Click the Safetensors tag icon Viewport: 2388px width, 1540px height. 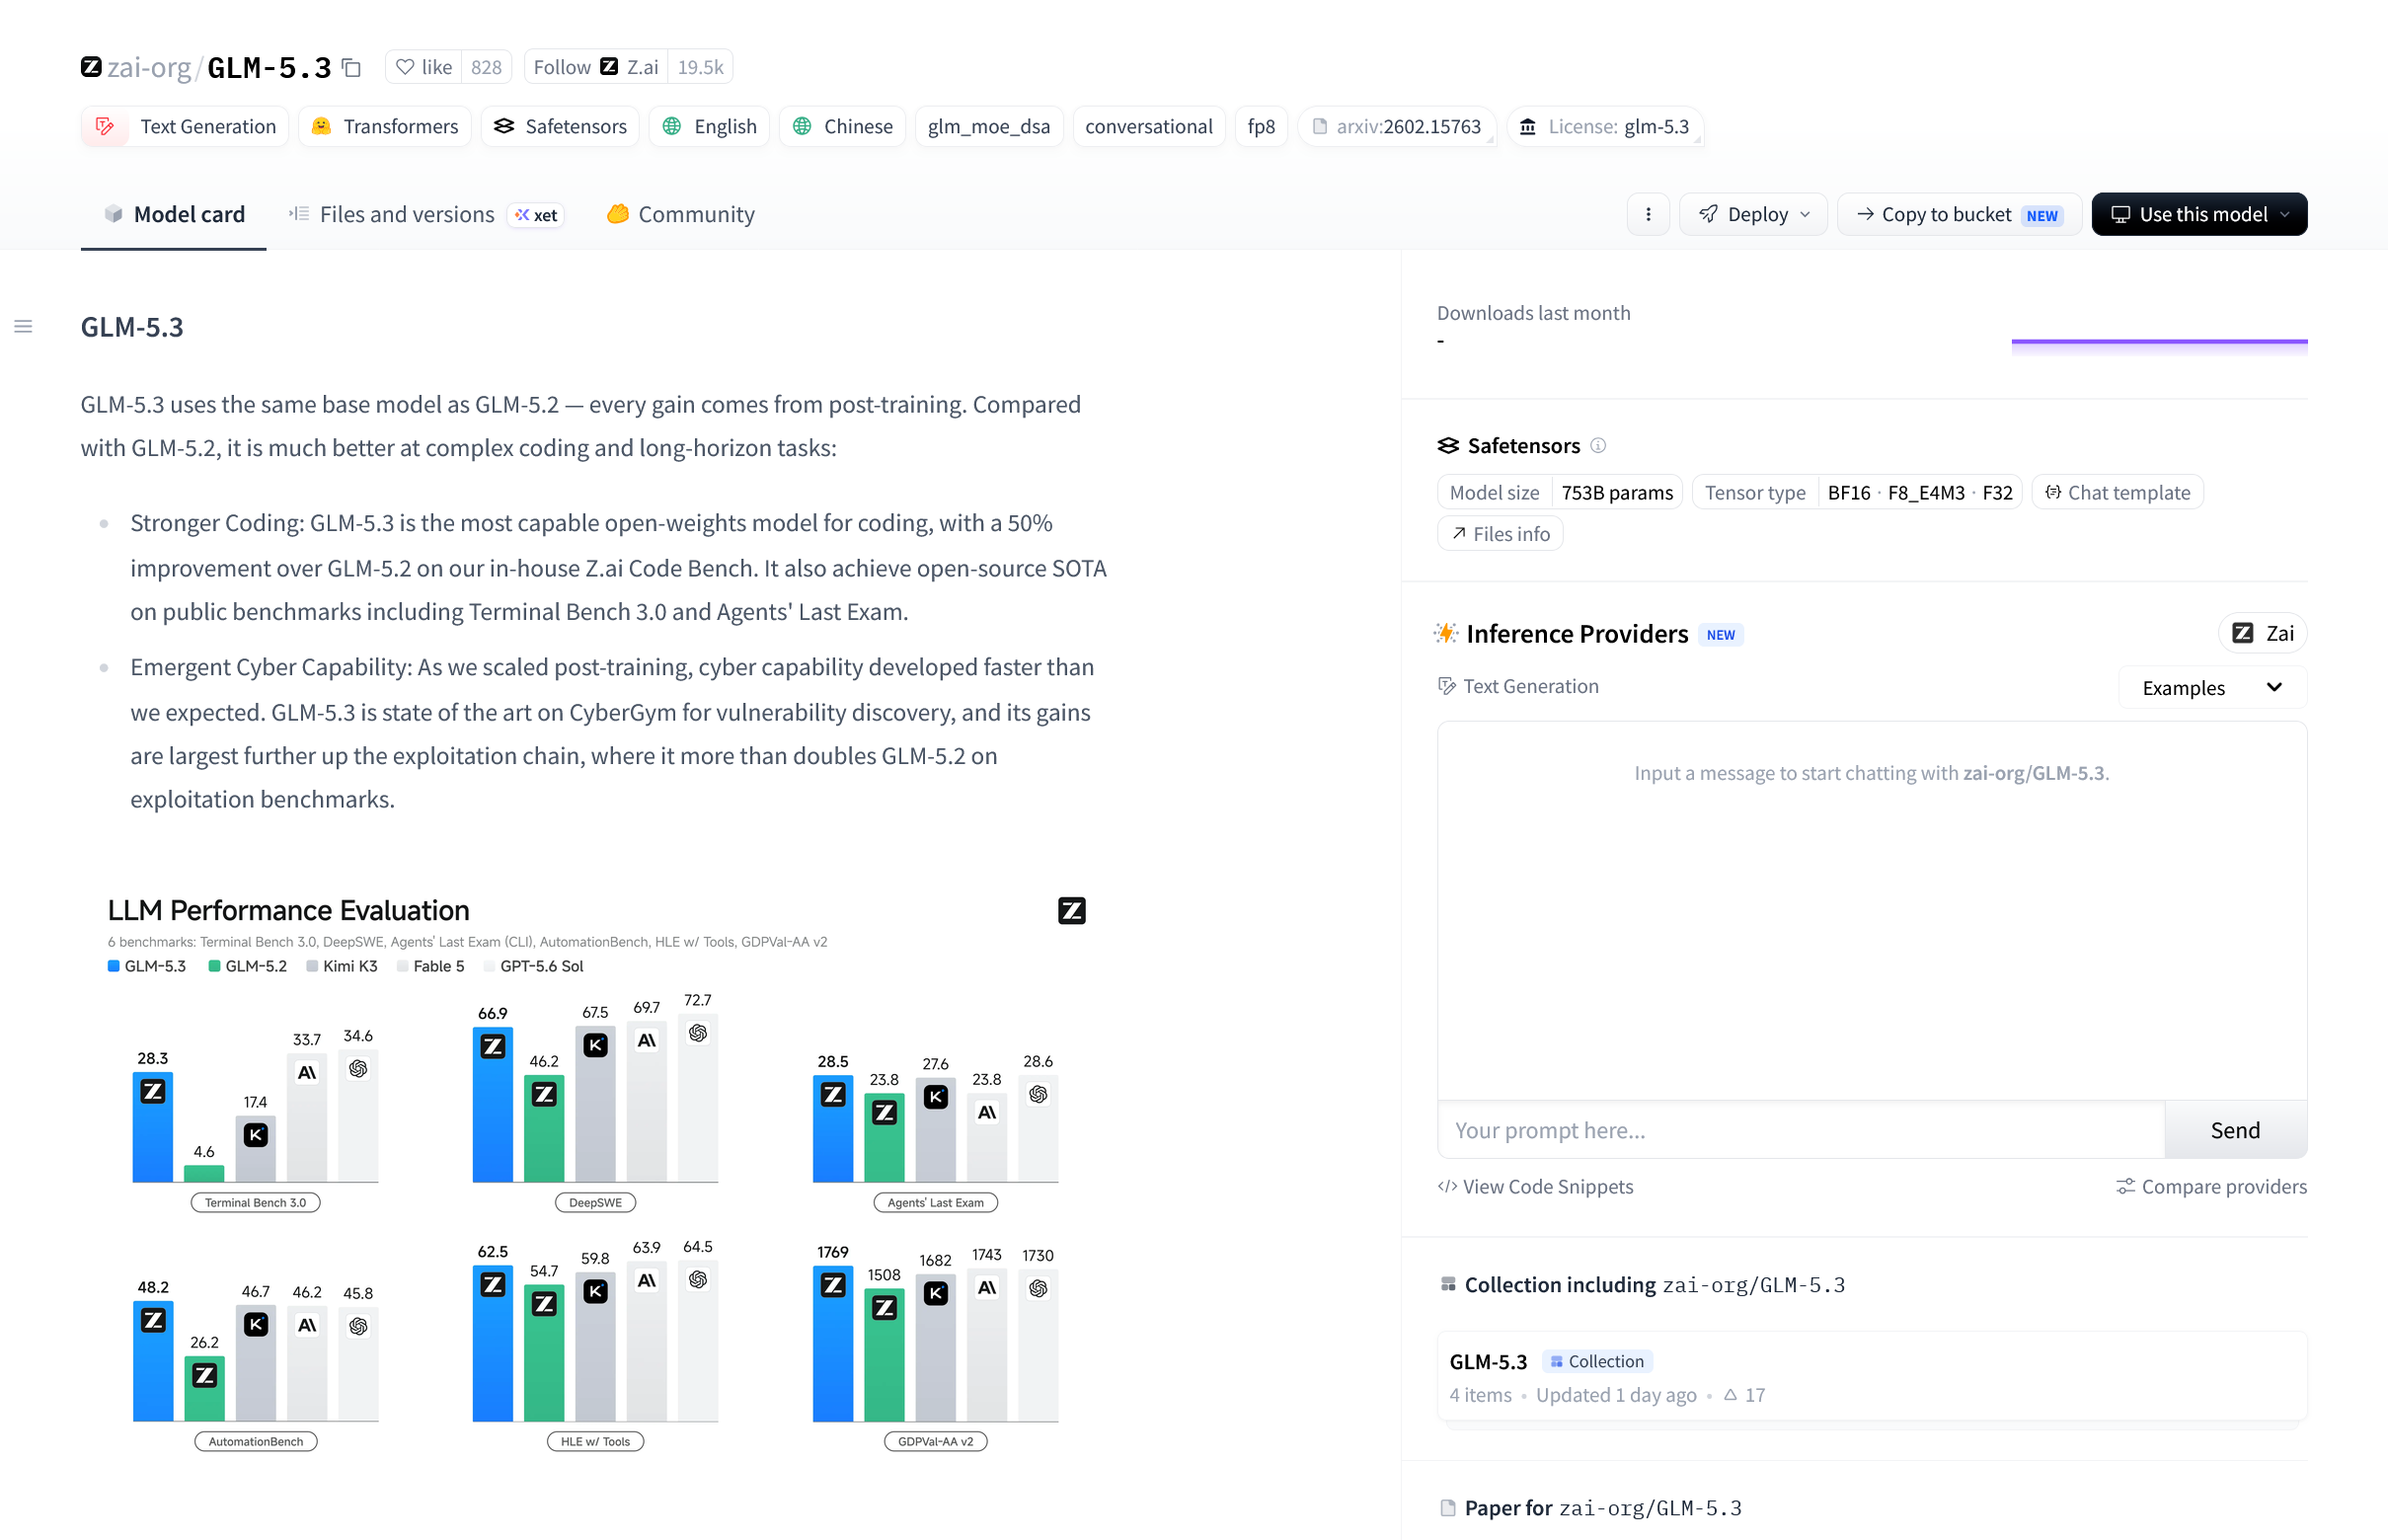pyautogui.click(x=504, y=126)
